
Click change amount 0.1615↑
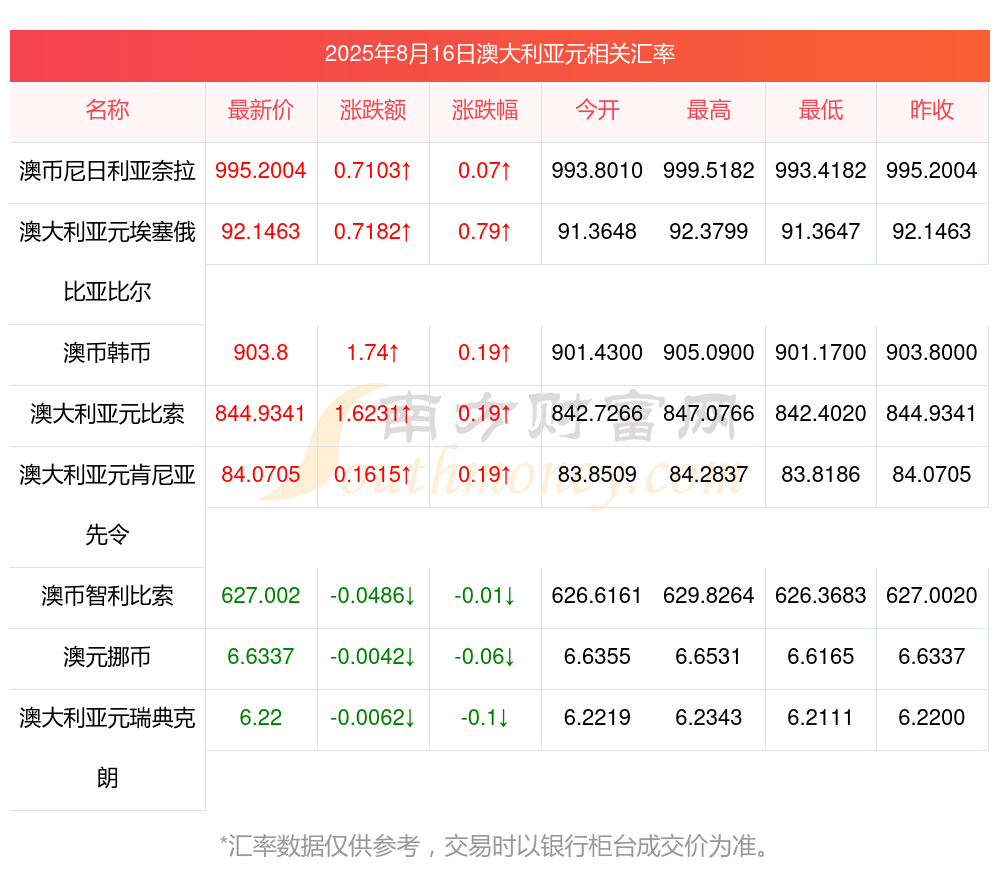(373, 474)
